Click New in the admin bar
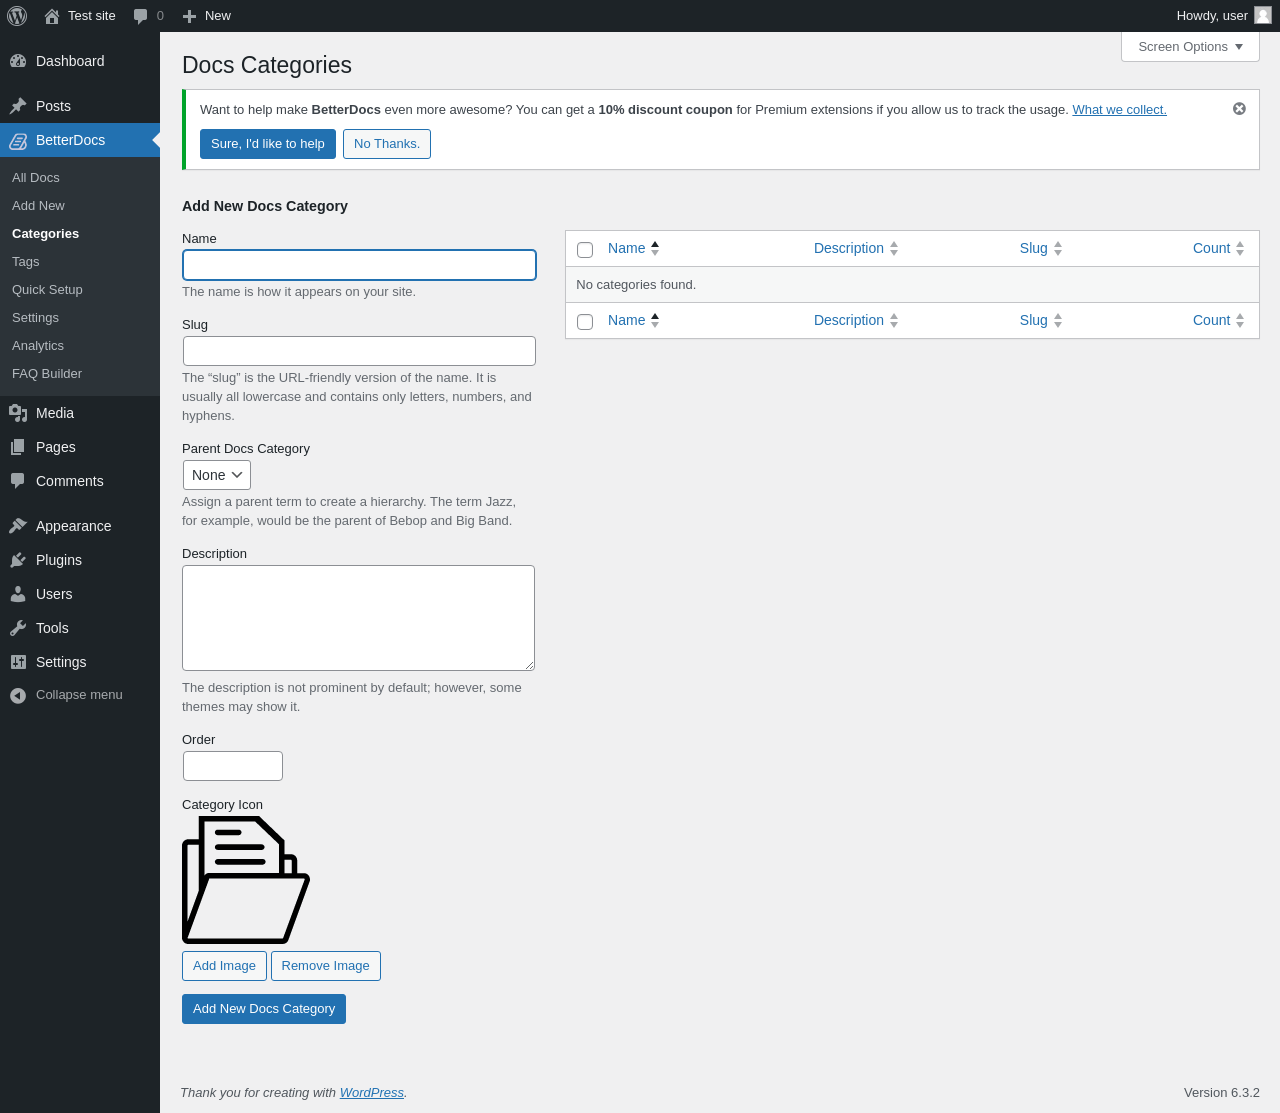The width and height of the screenshot is (1280, 1113). point(218,16)
